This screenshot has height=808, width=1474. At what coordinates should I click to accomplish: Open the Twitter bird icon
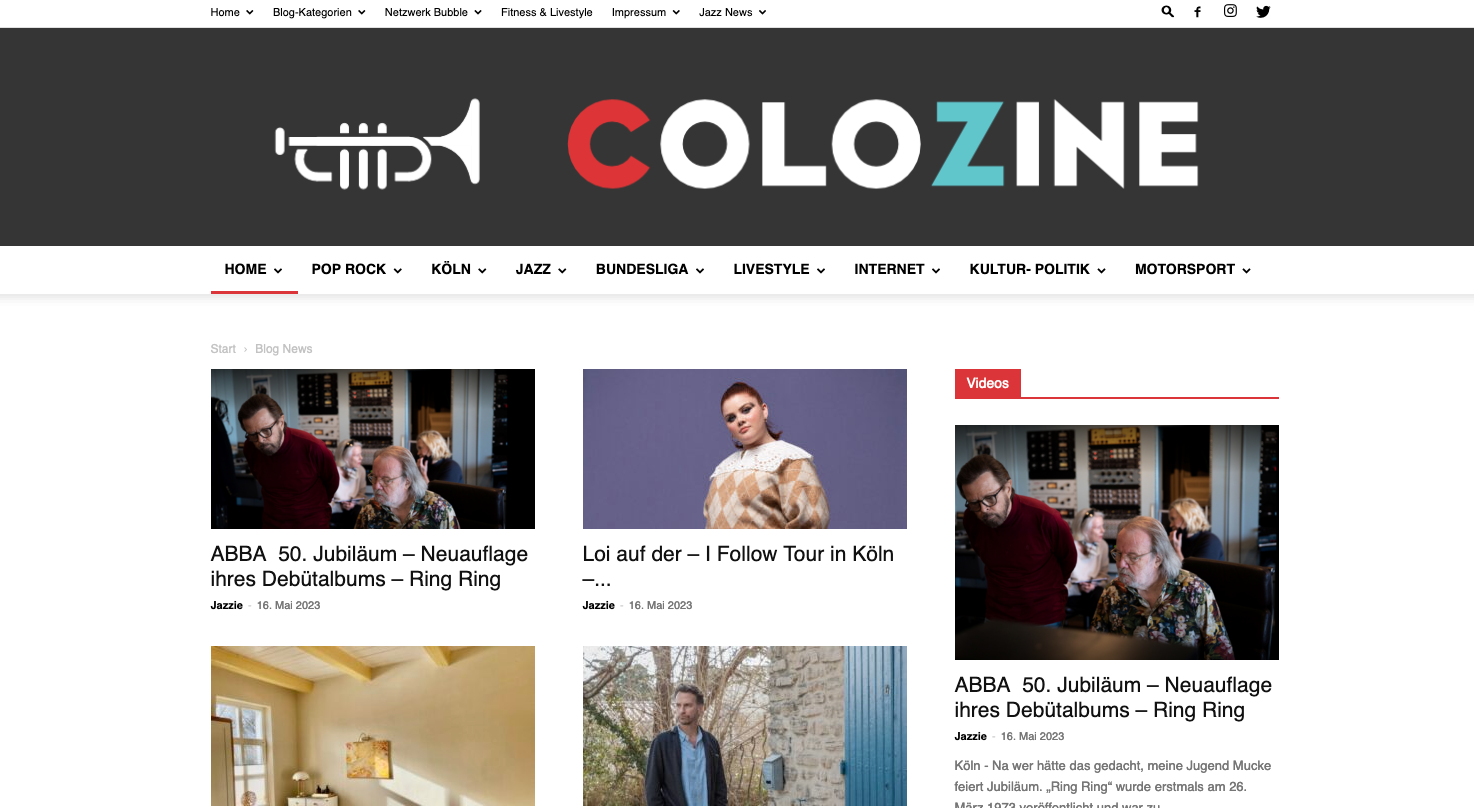(x=1263, y=12)
